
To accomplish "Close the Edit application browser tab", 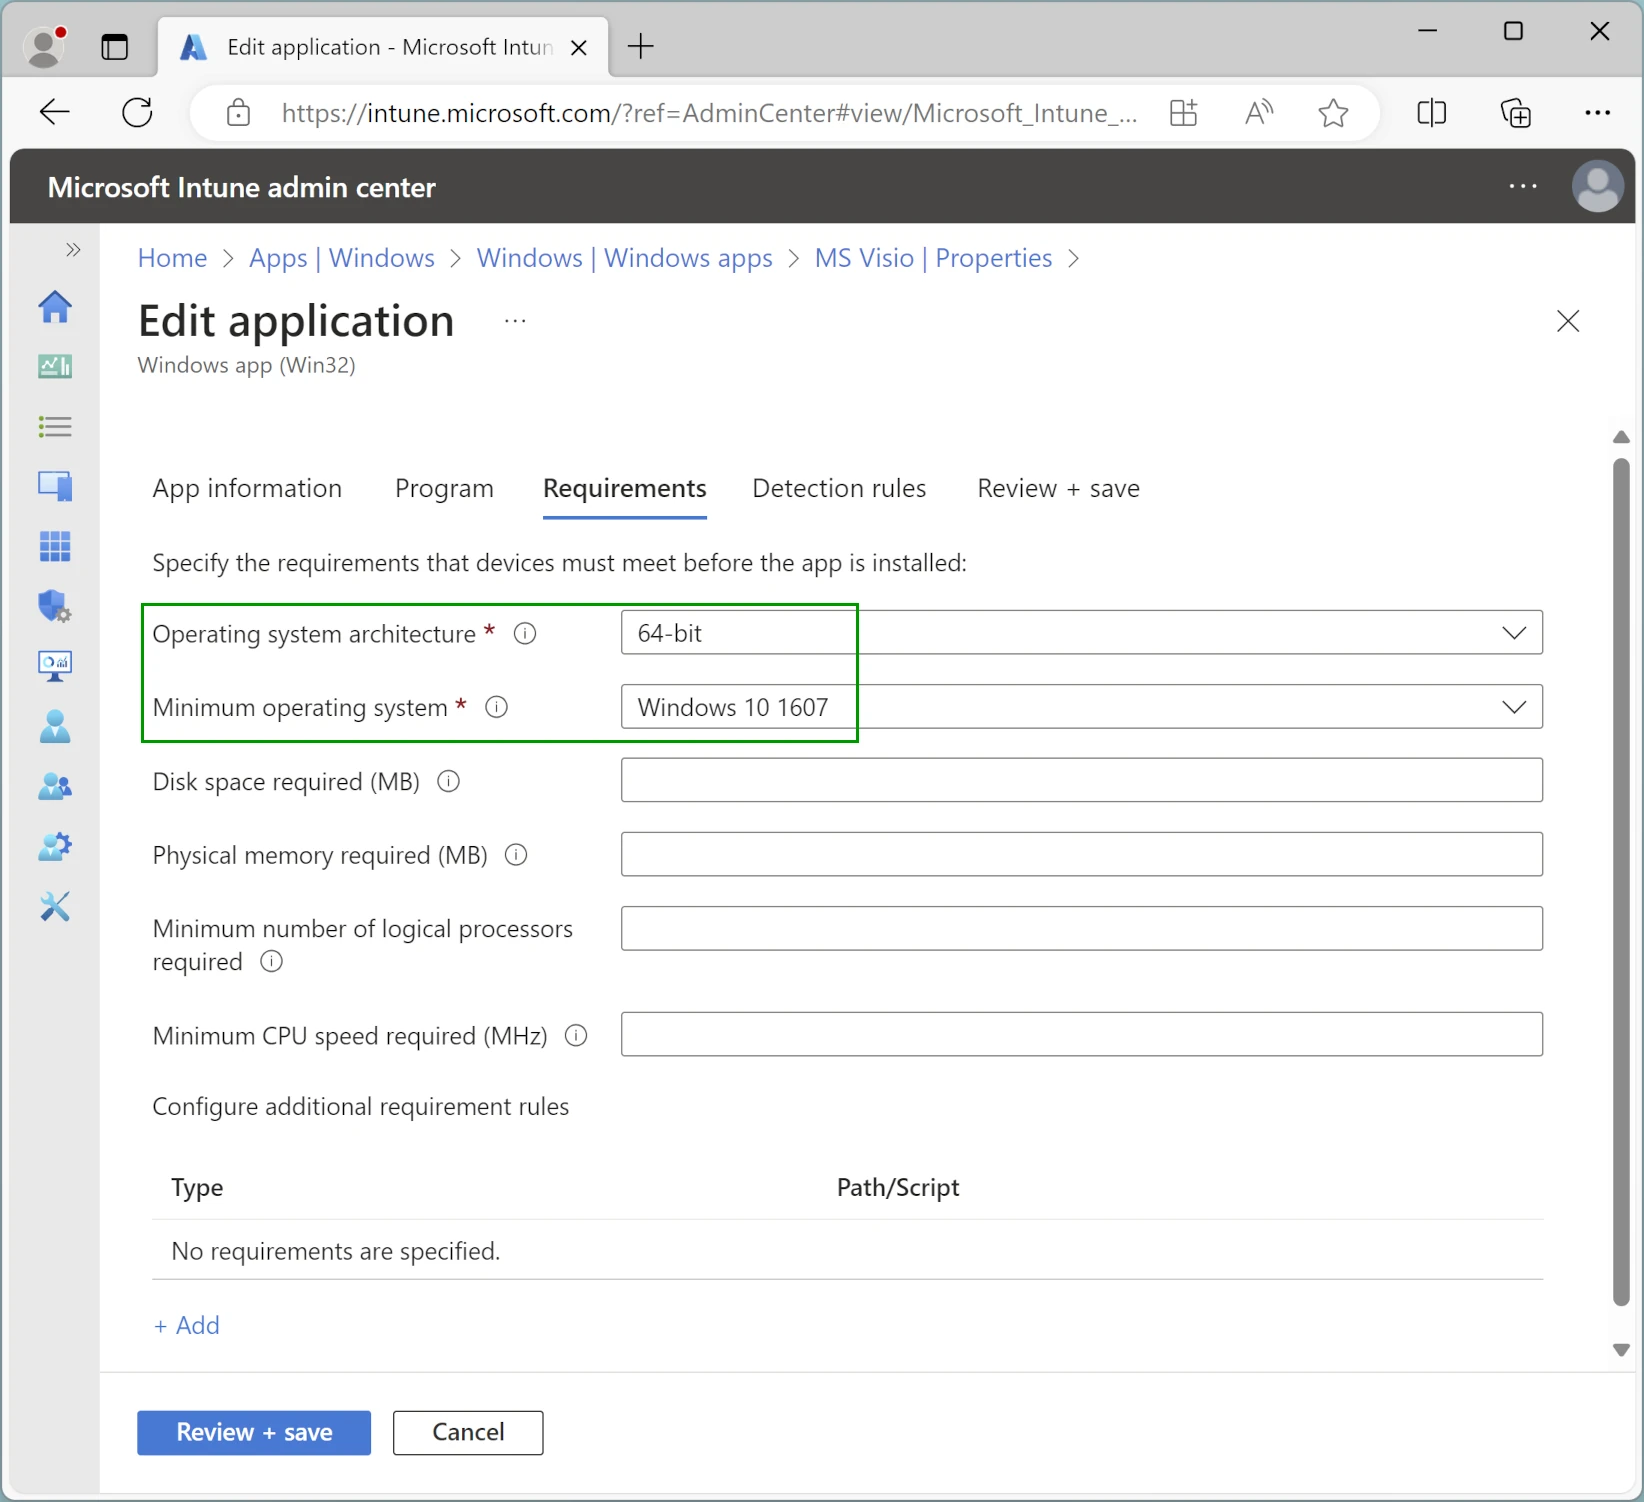I will pos(578,47).
